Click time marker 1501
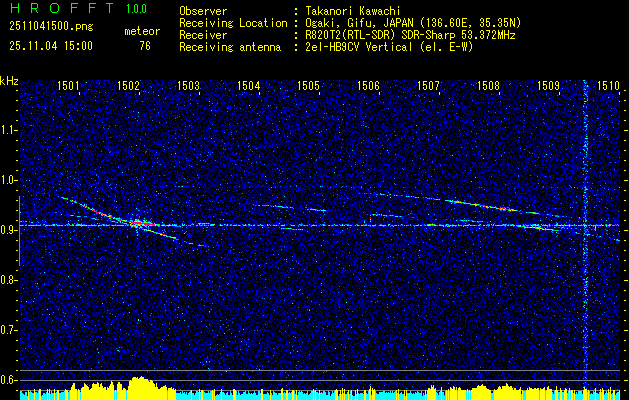The height and width of the screenshot is (400, 629). 68,85
